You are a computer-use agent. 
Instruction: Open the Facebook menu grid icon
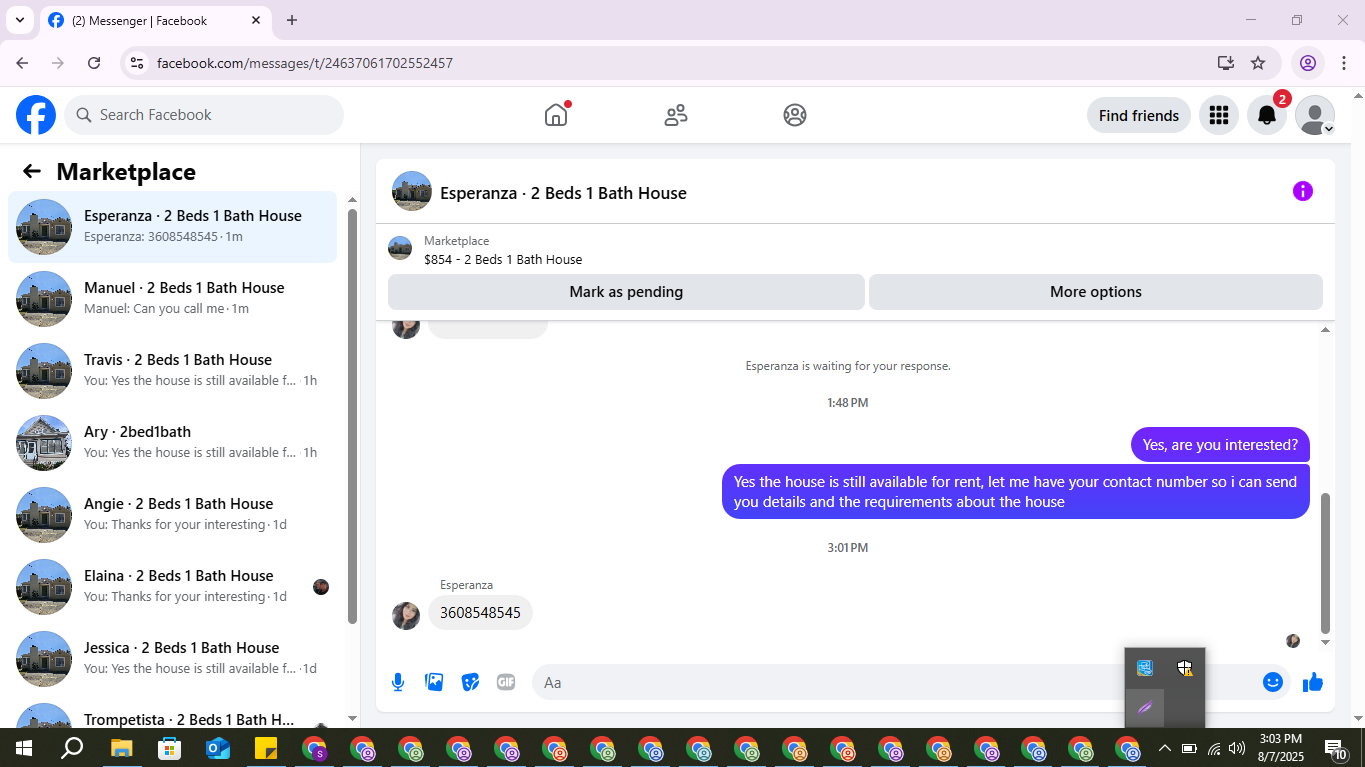pos(1218,115)
